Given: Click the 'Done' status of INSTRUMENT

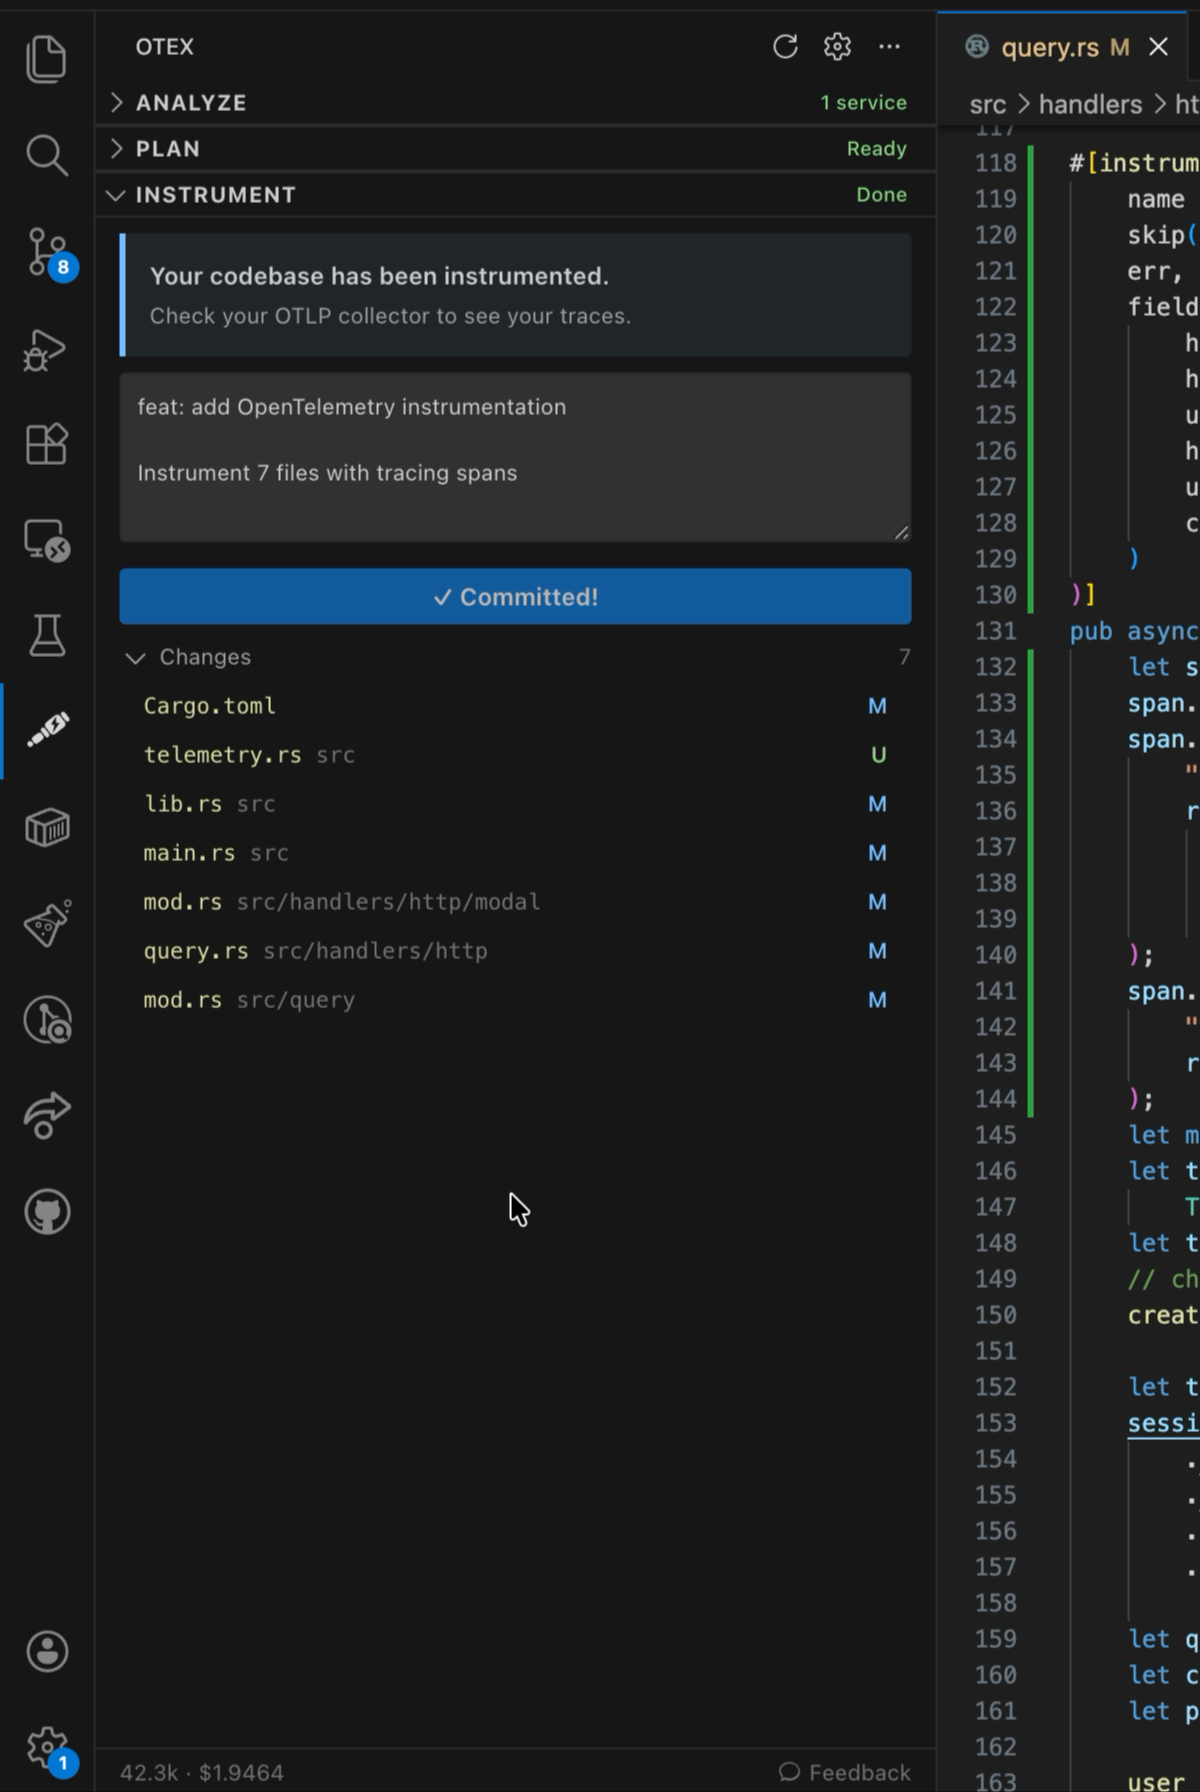Looking at the screenshot, I should (x=881, y=195).
